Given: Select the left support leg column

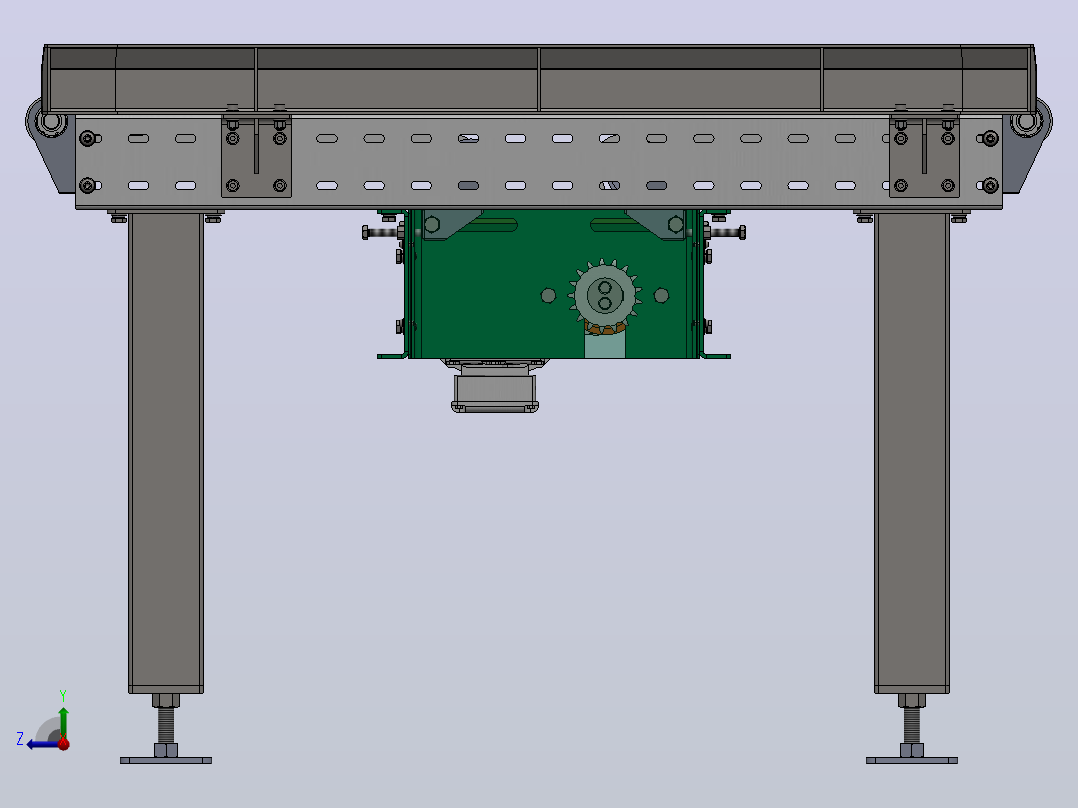Looking at the screenshot, I should tap(166, 452).
